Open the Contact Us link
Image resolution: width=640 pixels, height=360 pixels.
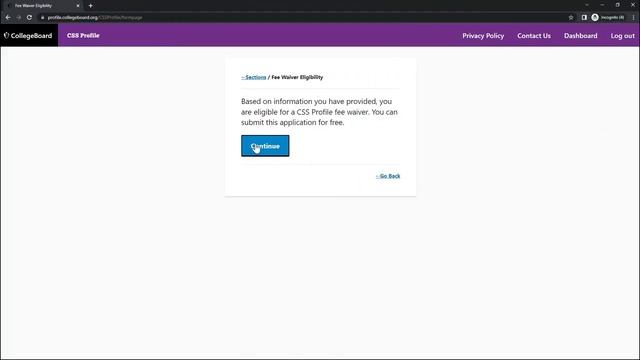(x=534, y=36)
